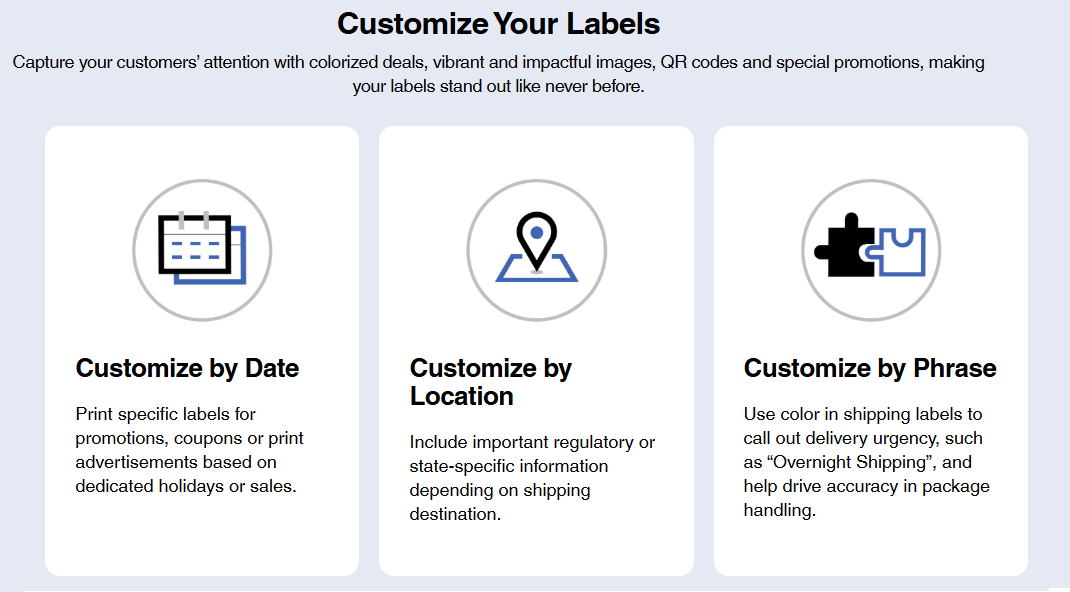The image size is (1070, 592).
Task: Click the Customize Your Labels main title
Action: 498,24
